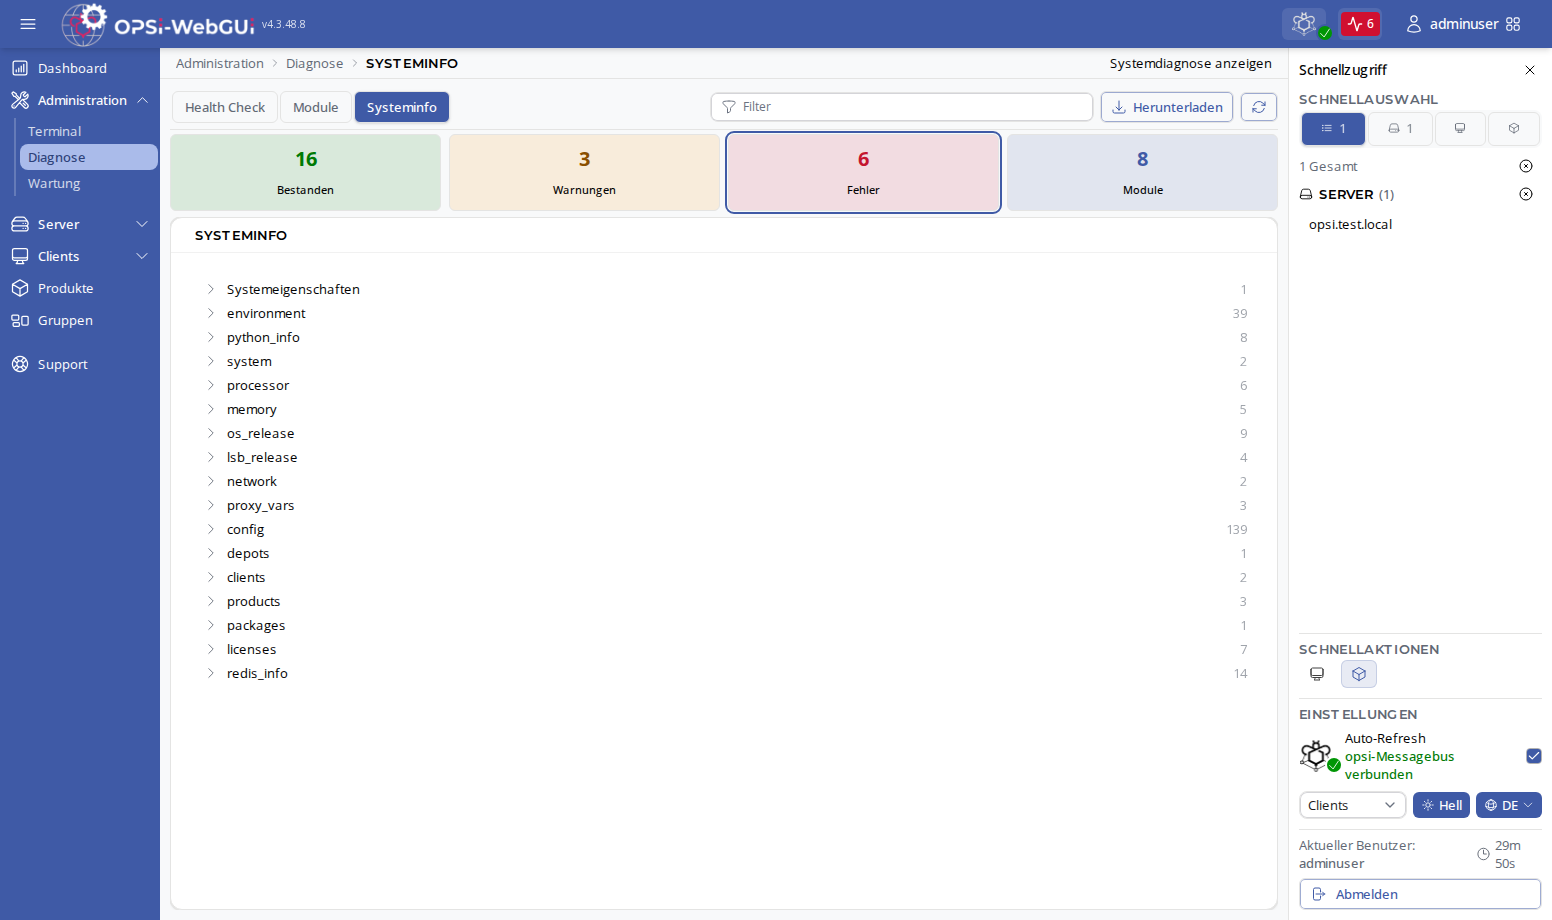Viewport: 1552px width, 920px height.
Task: Clear the 1 Gesamt selection
Action: [1526, 166]
